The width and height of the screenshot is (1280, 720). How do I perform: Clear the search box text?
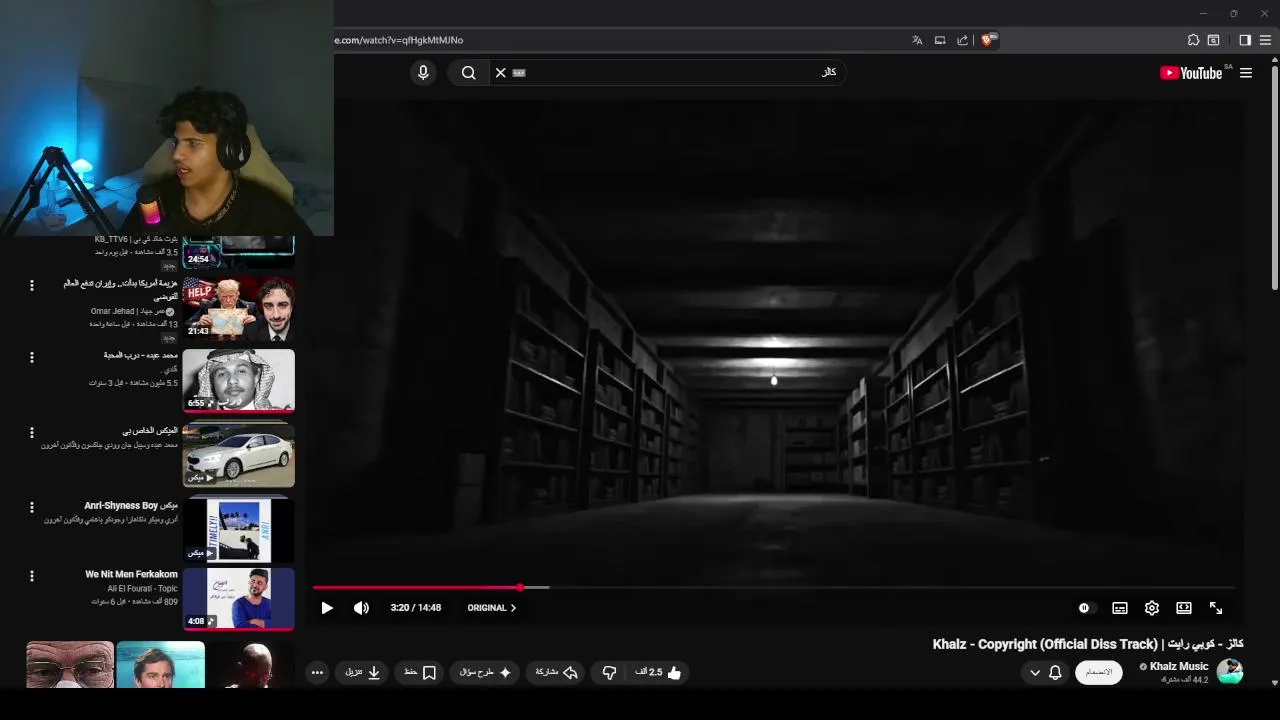501,72
